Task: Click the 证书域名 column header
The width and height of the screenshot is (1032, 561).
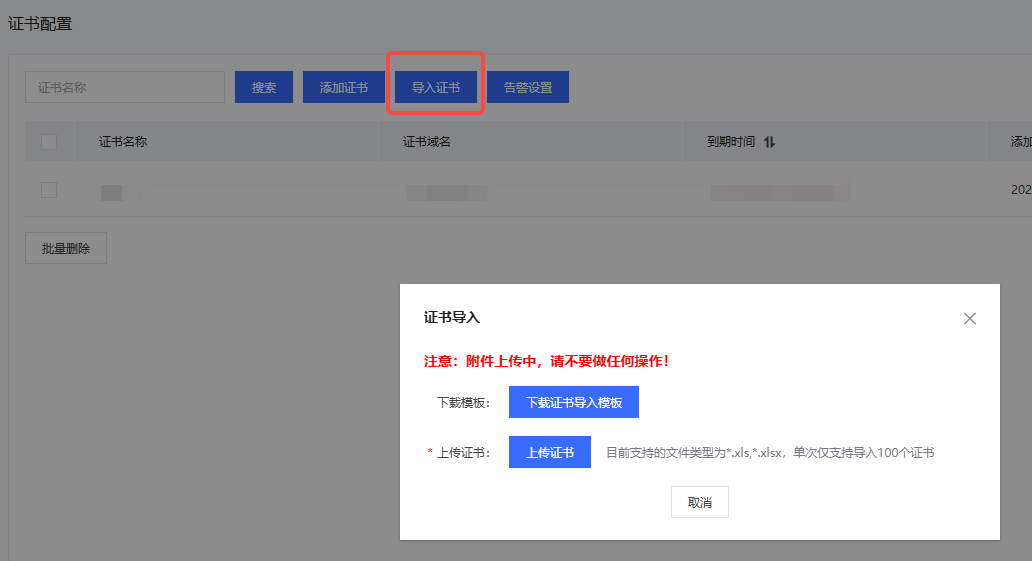Action: pyautogui.click(x=427, y=142)
